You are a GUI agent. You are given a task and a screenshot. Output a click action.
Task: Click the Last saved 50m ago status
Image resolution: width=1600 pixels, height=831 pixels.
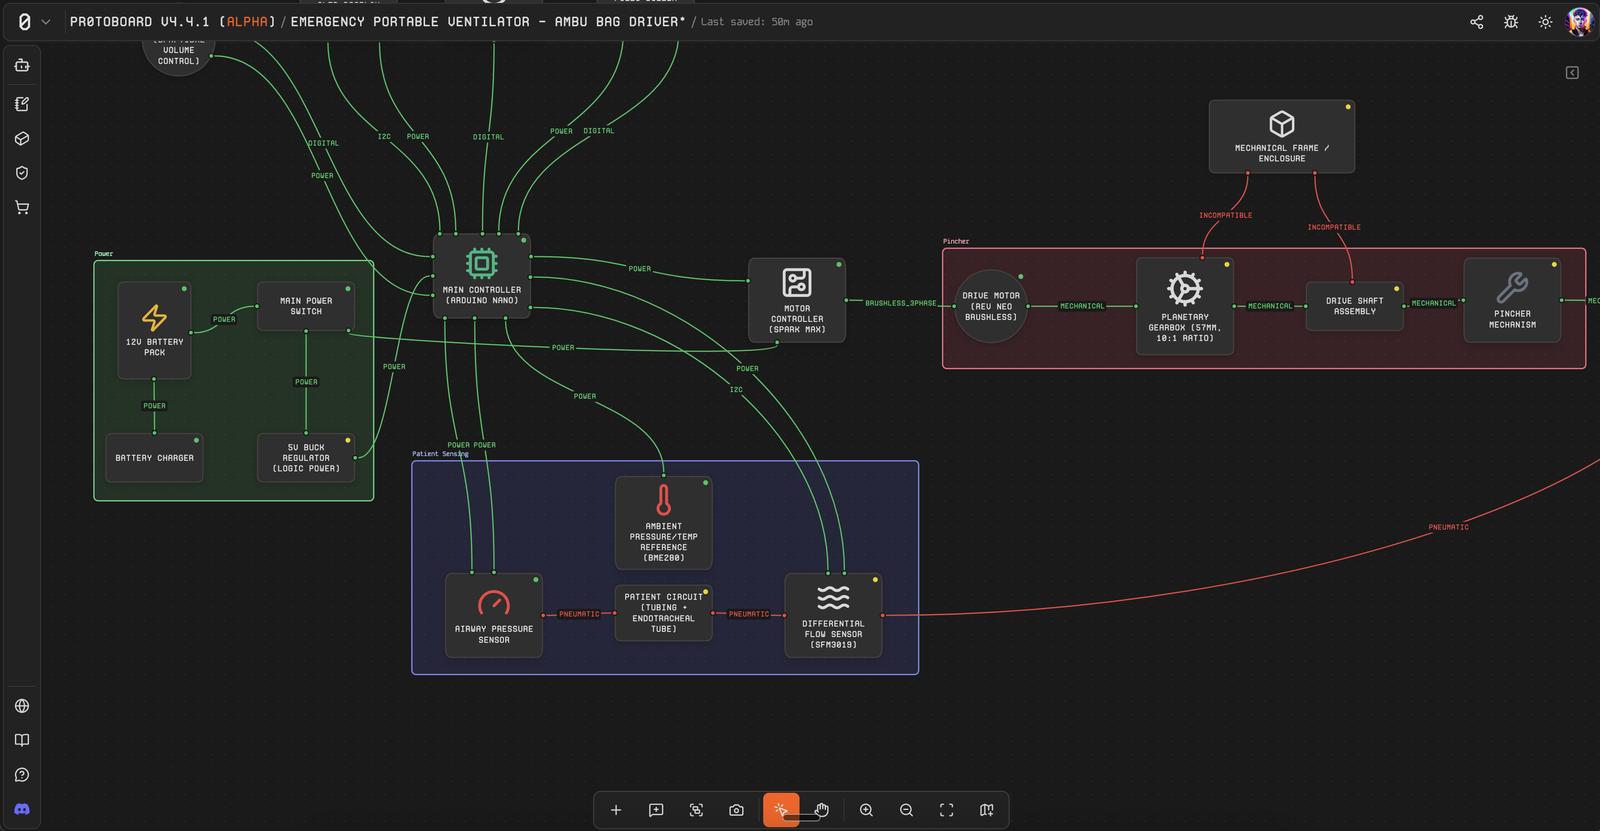[x=757, y=22]
